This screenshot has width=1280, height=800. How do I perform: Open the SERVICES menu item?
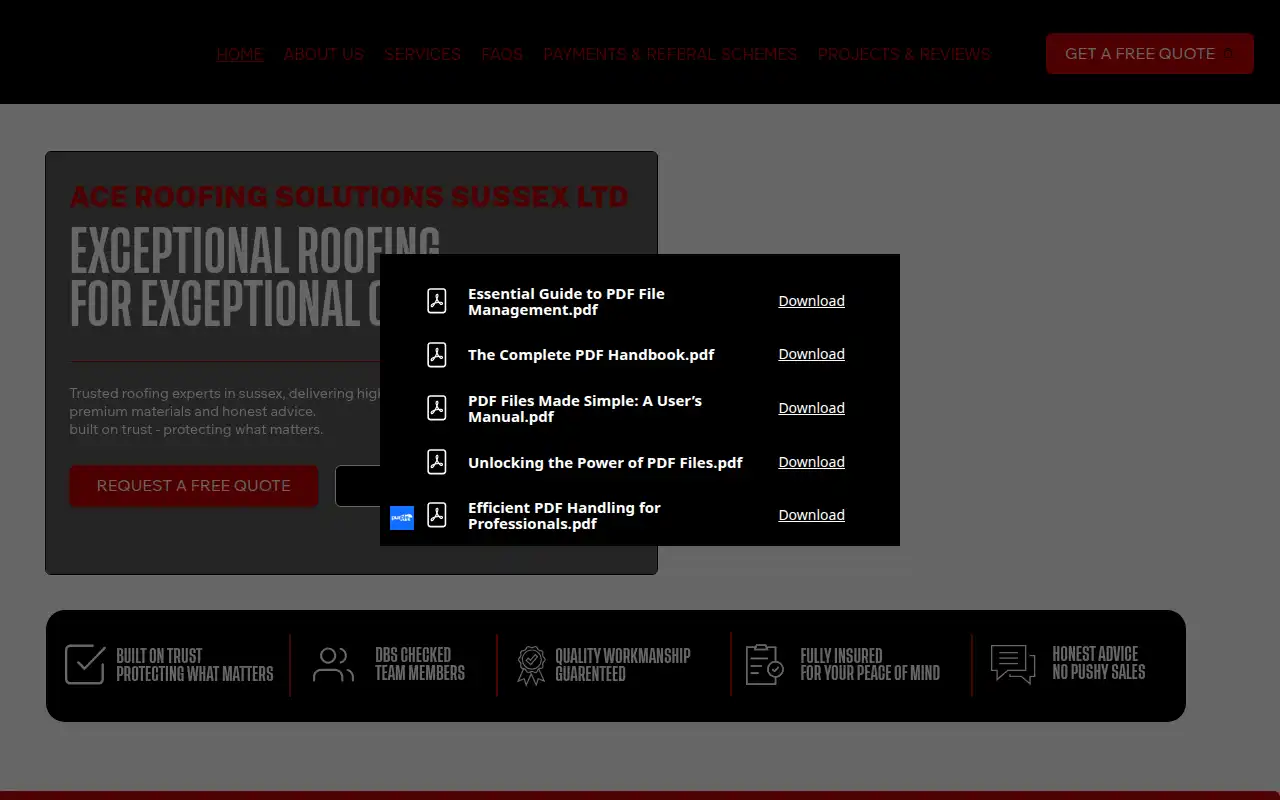423,54
